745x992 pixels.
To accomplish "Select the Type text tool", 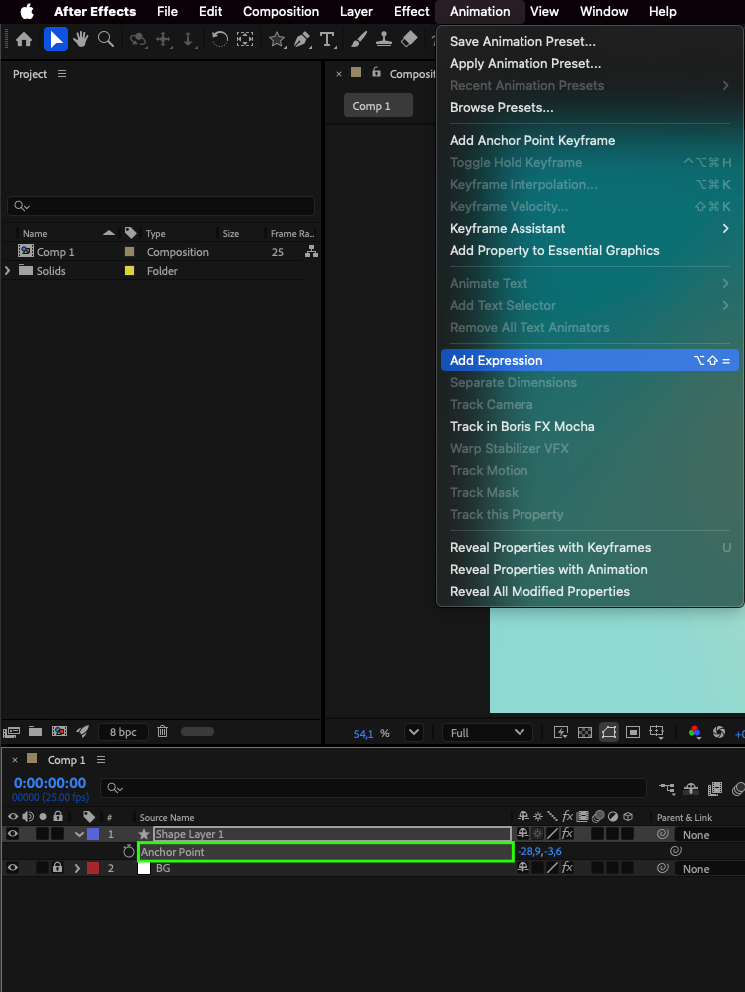I will pyautogui.click(x=327, y=40).
